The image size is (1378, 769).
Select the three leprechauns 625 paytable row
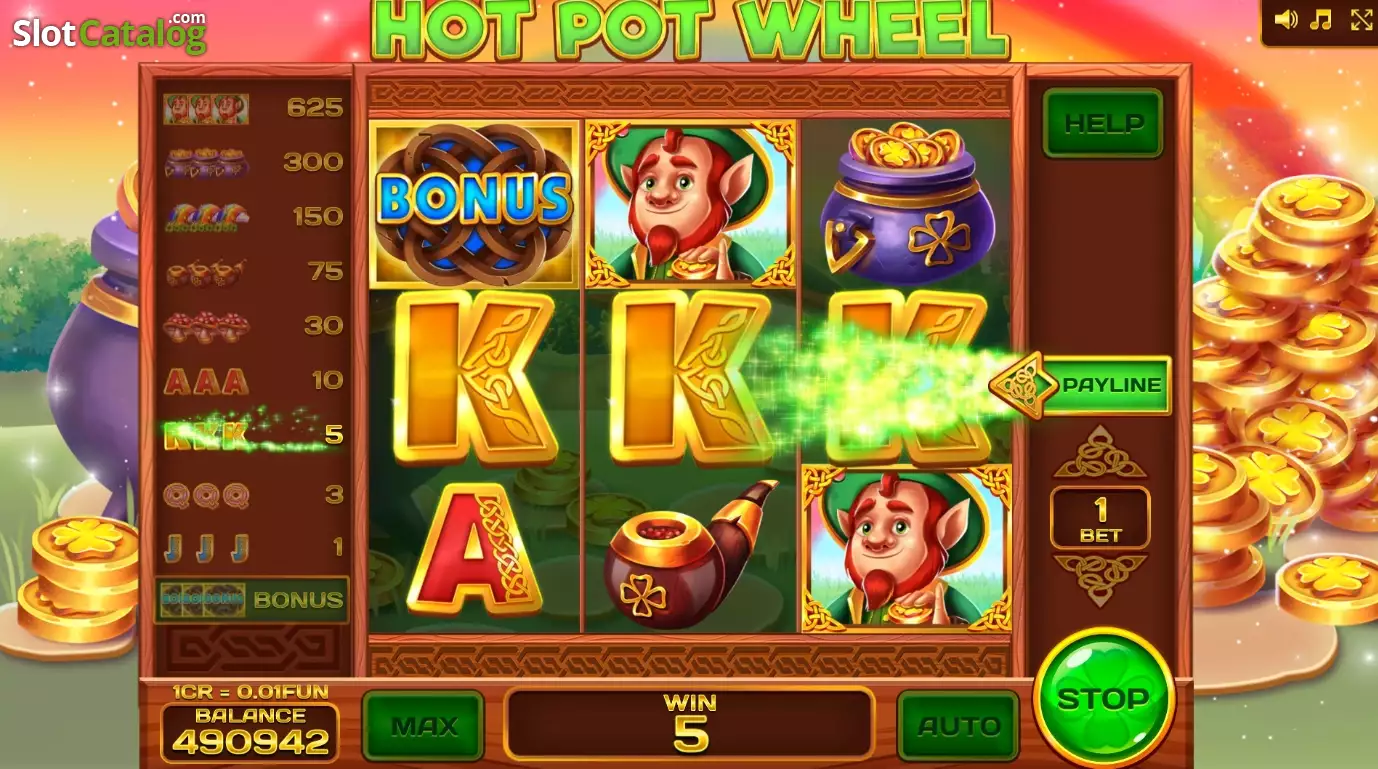click(x=254, y=108)
